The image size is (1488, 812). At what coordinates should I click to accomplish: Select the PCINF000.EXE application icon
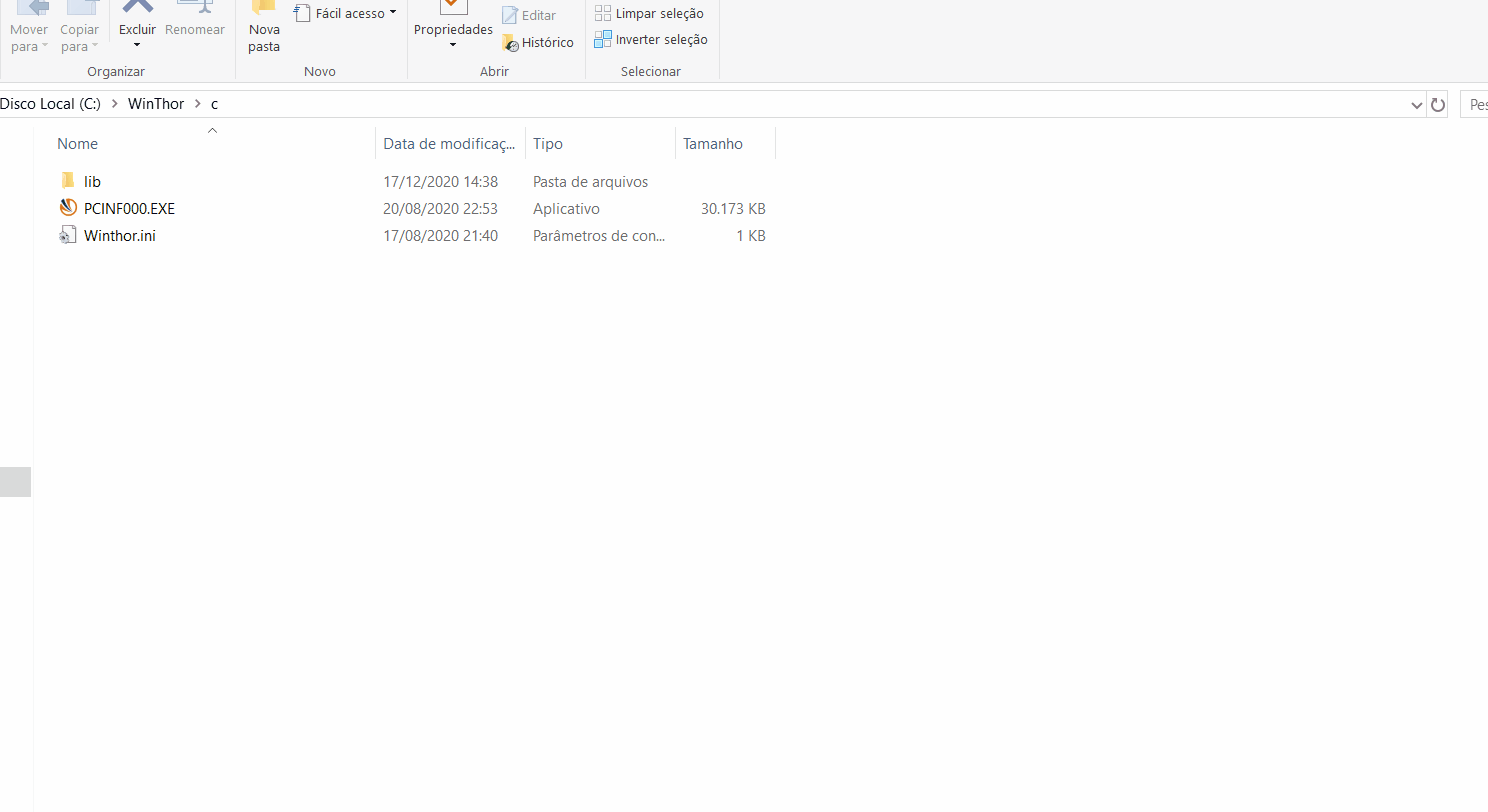[68, 208]
